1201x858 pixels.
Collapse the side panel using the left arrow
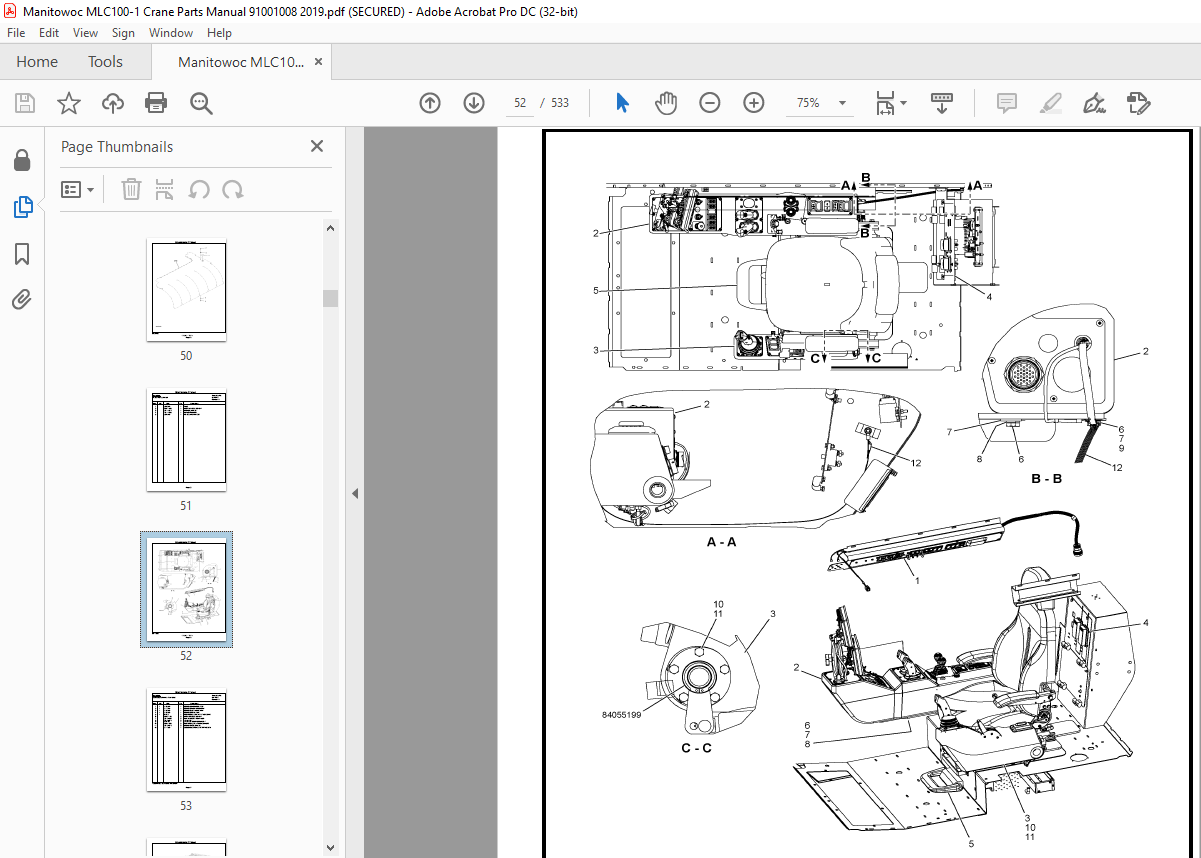[354, 493]
